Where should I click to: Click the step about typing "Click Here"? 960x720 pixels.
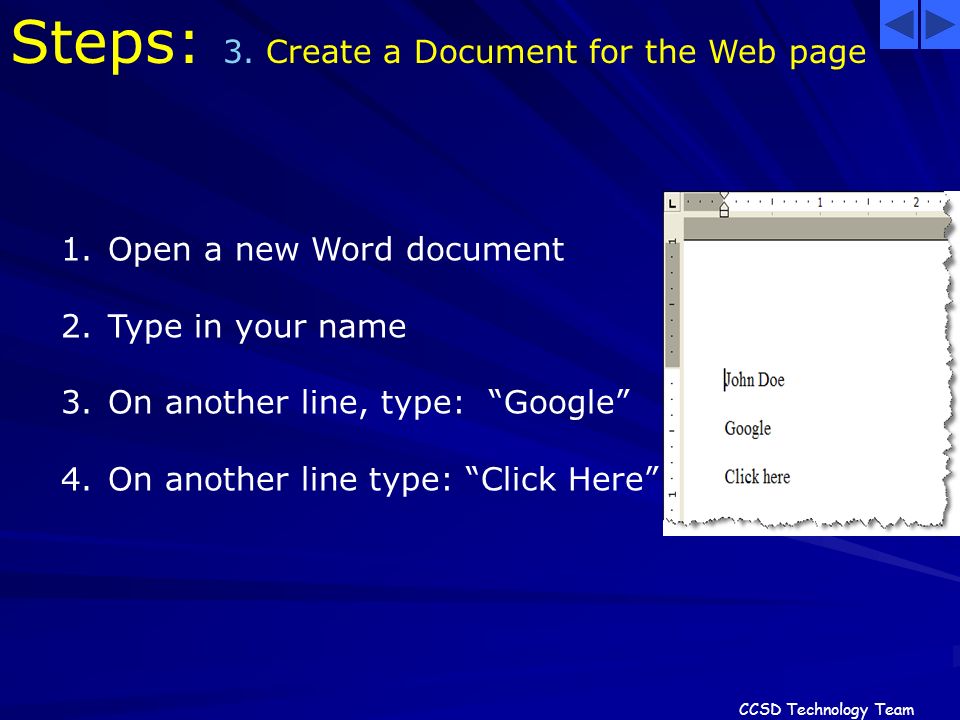tap(383, 479)
